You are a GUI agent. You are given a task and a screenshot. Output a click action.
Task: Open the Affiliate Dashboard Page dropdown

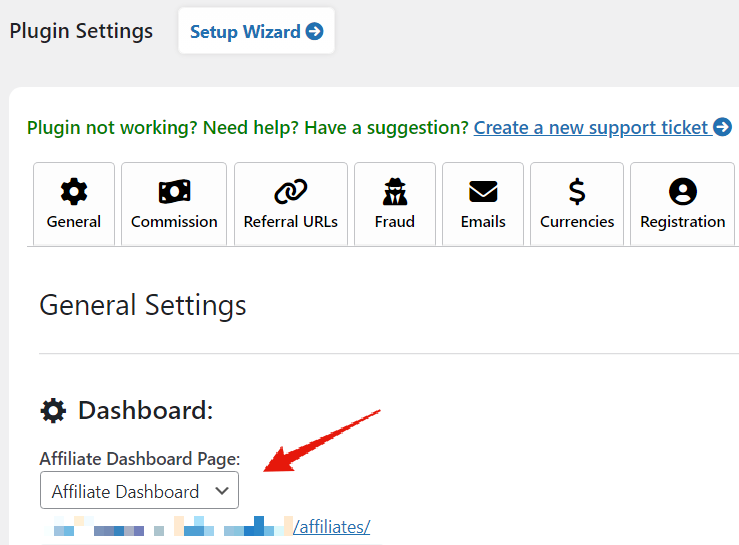[x=140, y=490]
